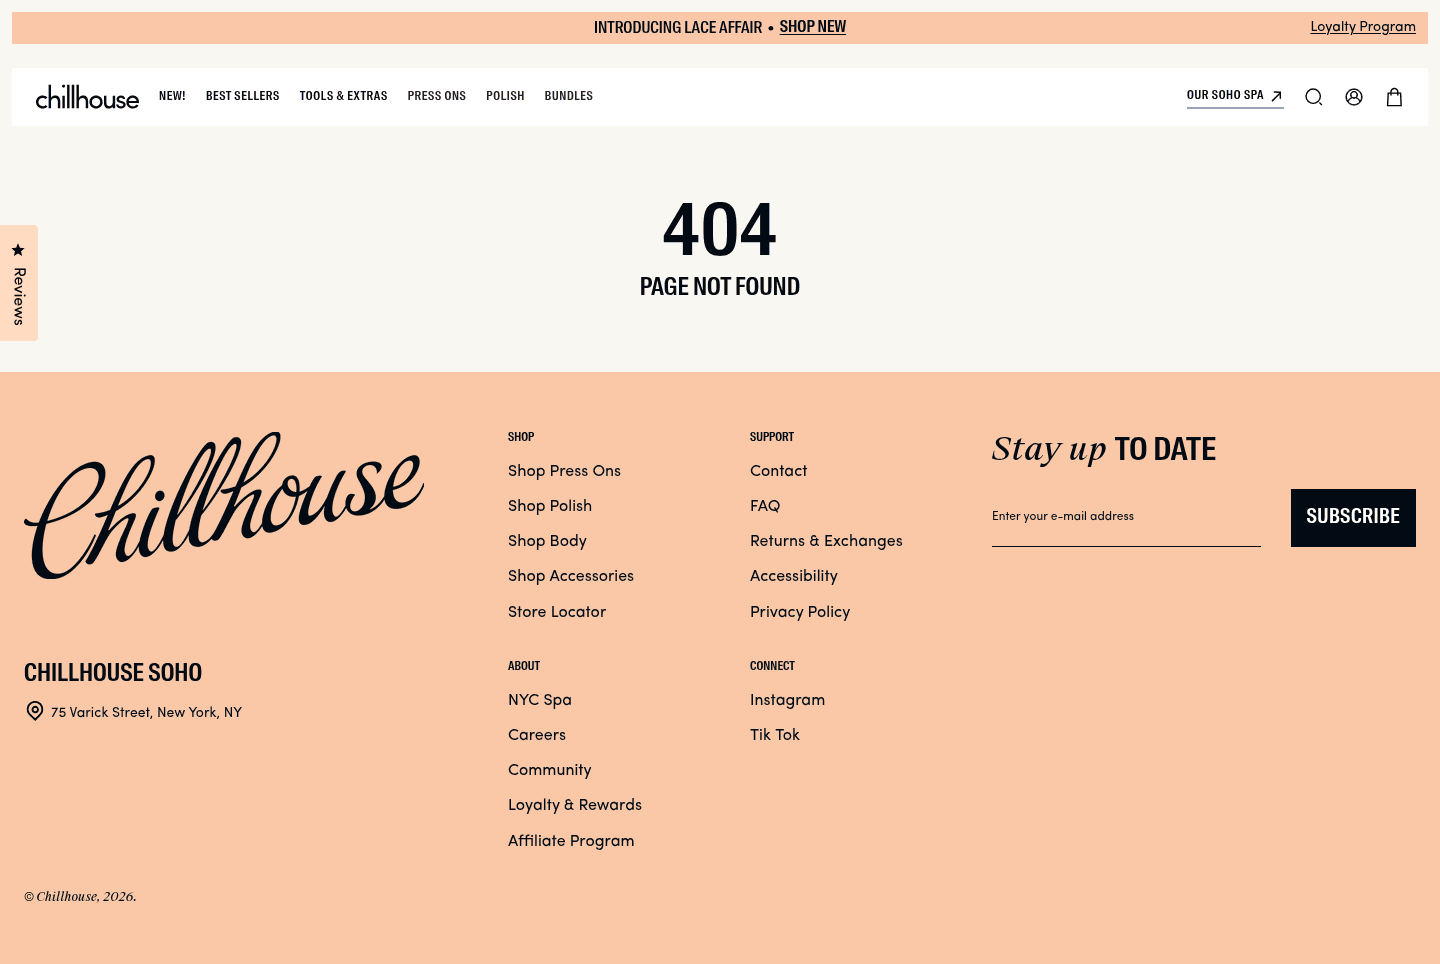The height and width of the screenshot is (964, 1440).
Task: Click the large Chillhouse script footer logo
Action: (224, 505)
